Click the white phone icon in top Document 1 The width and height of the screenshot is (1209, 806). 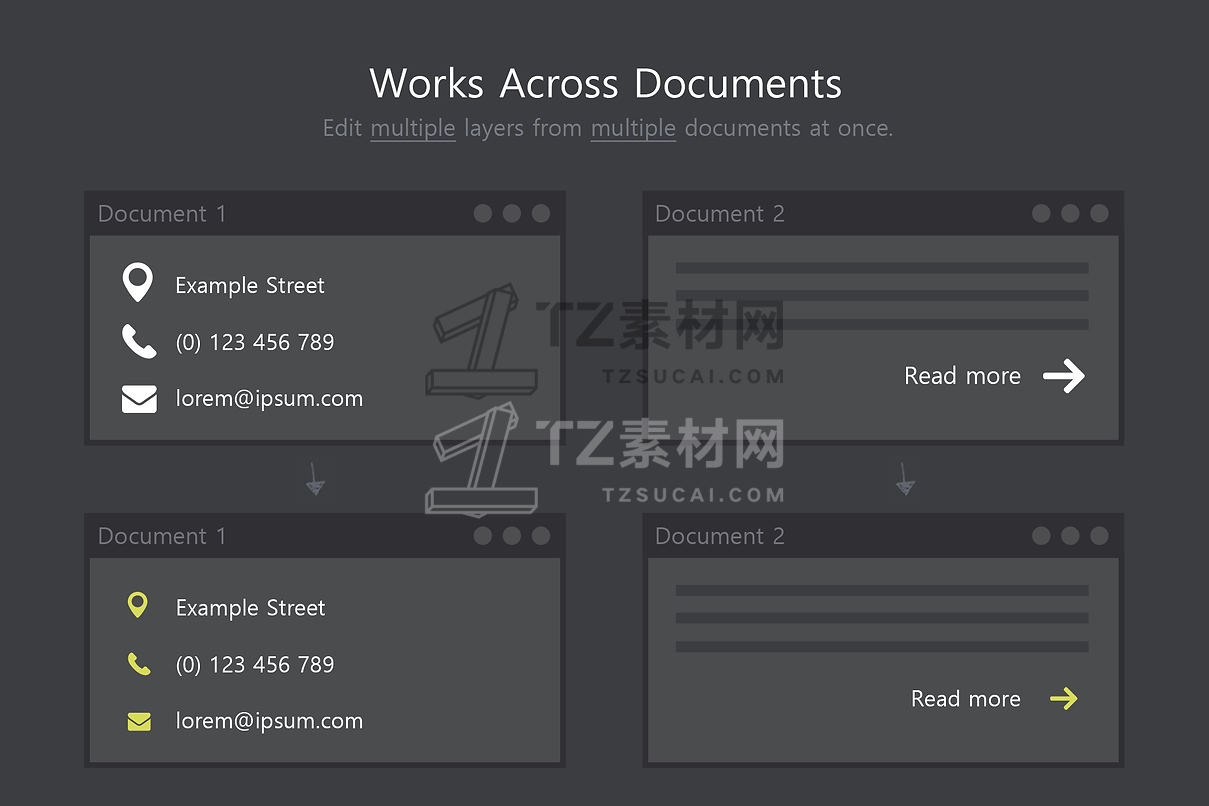click(x=139, y=341)
